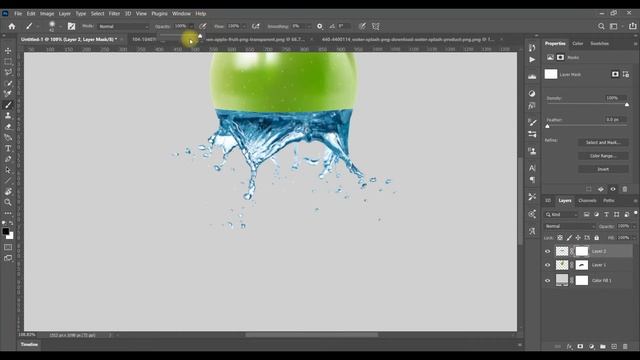This screenshot has width=640, height=360.
Task: Toggle lock image pixels brush icon
Action: pyautogui.click(x=569, y=238)
